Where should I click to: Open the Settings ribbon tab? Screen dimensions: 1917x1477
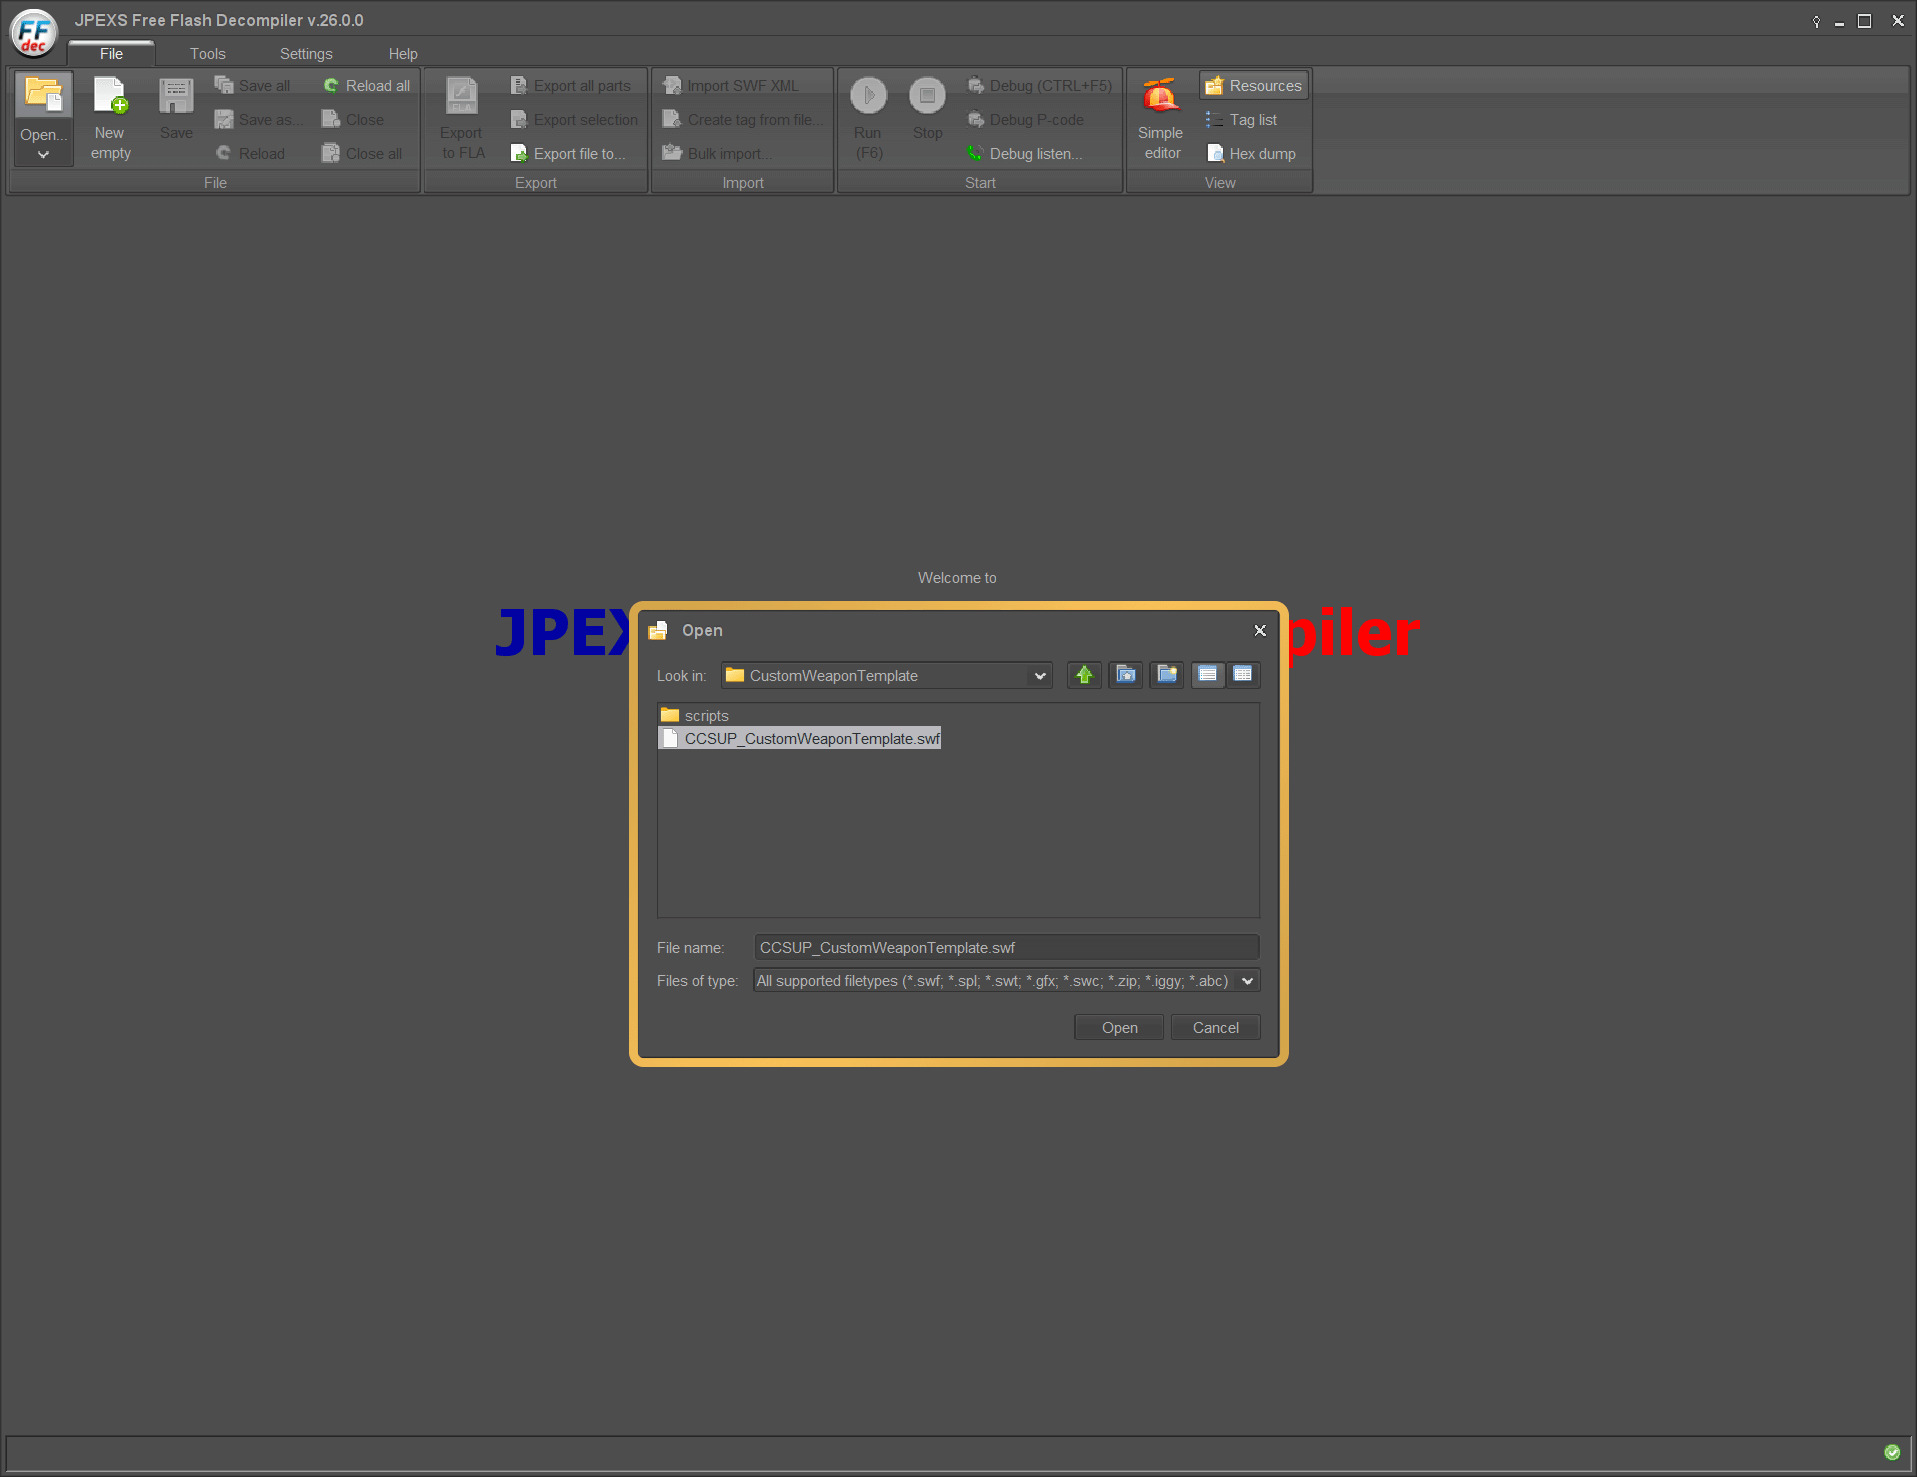click(306, 54)
